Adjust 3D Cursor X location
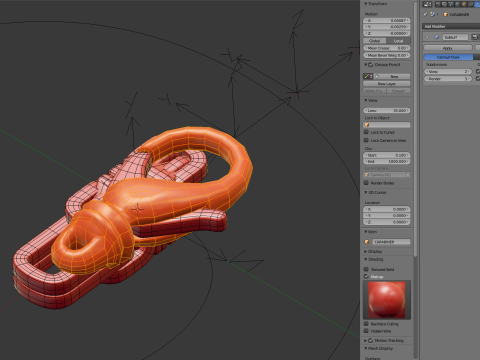 (387, 209)
